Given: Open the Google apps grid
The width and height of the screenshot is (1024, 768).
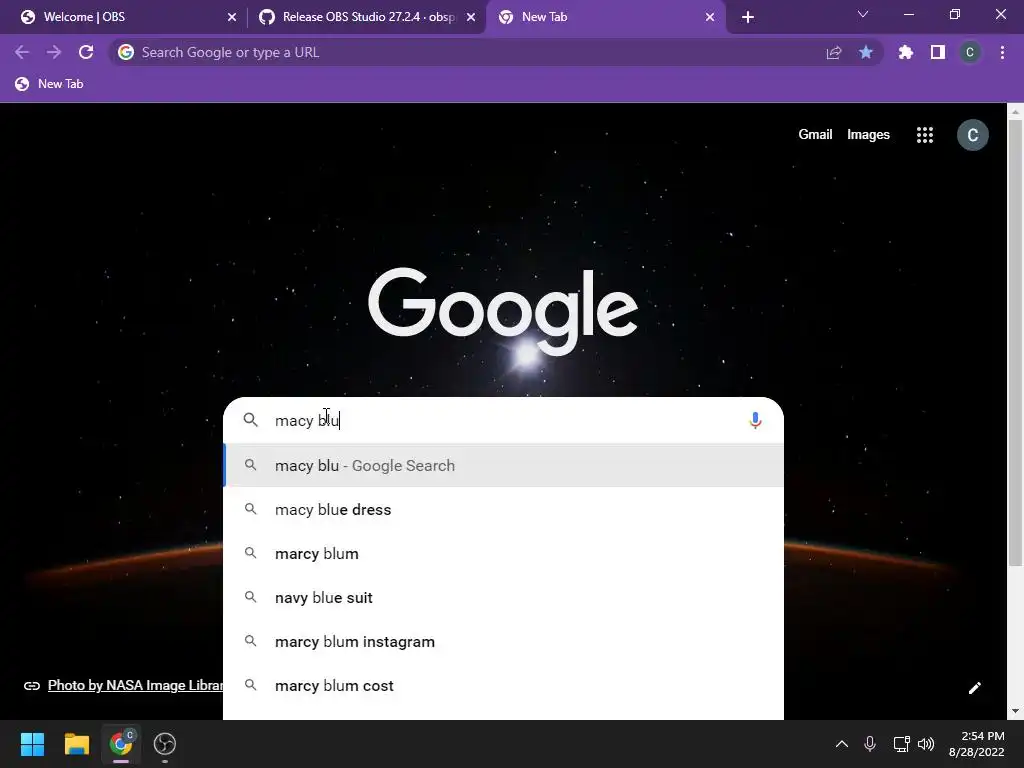Looking at the screenshot, I should [x=925, y=135].
